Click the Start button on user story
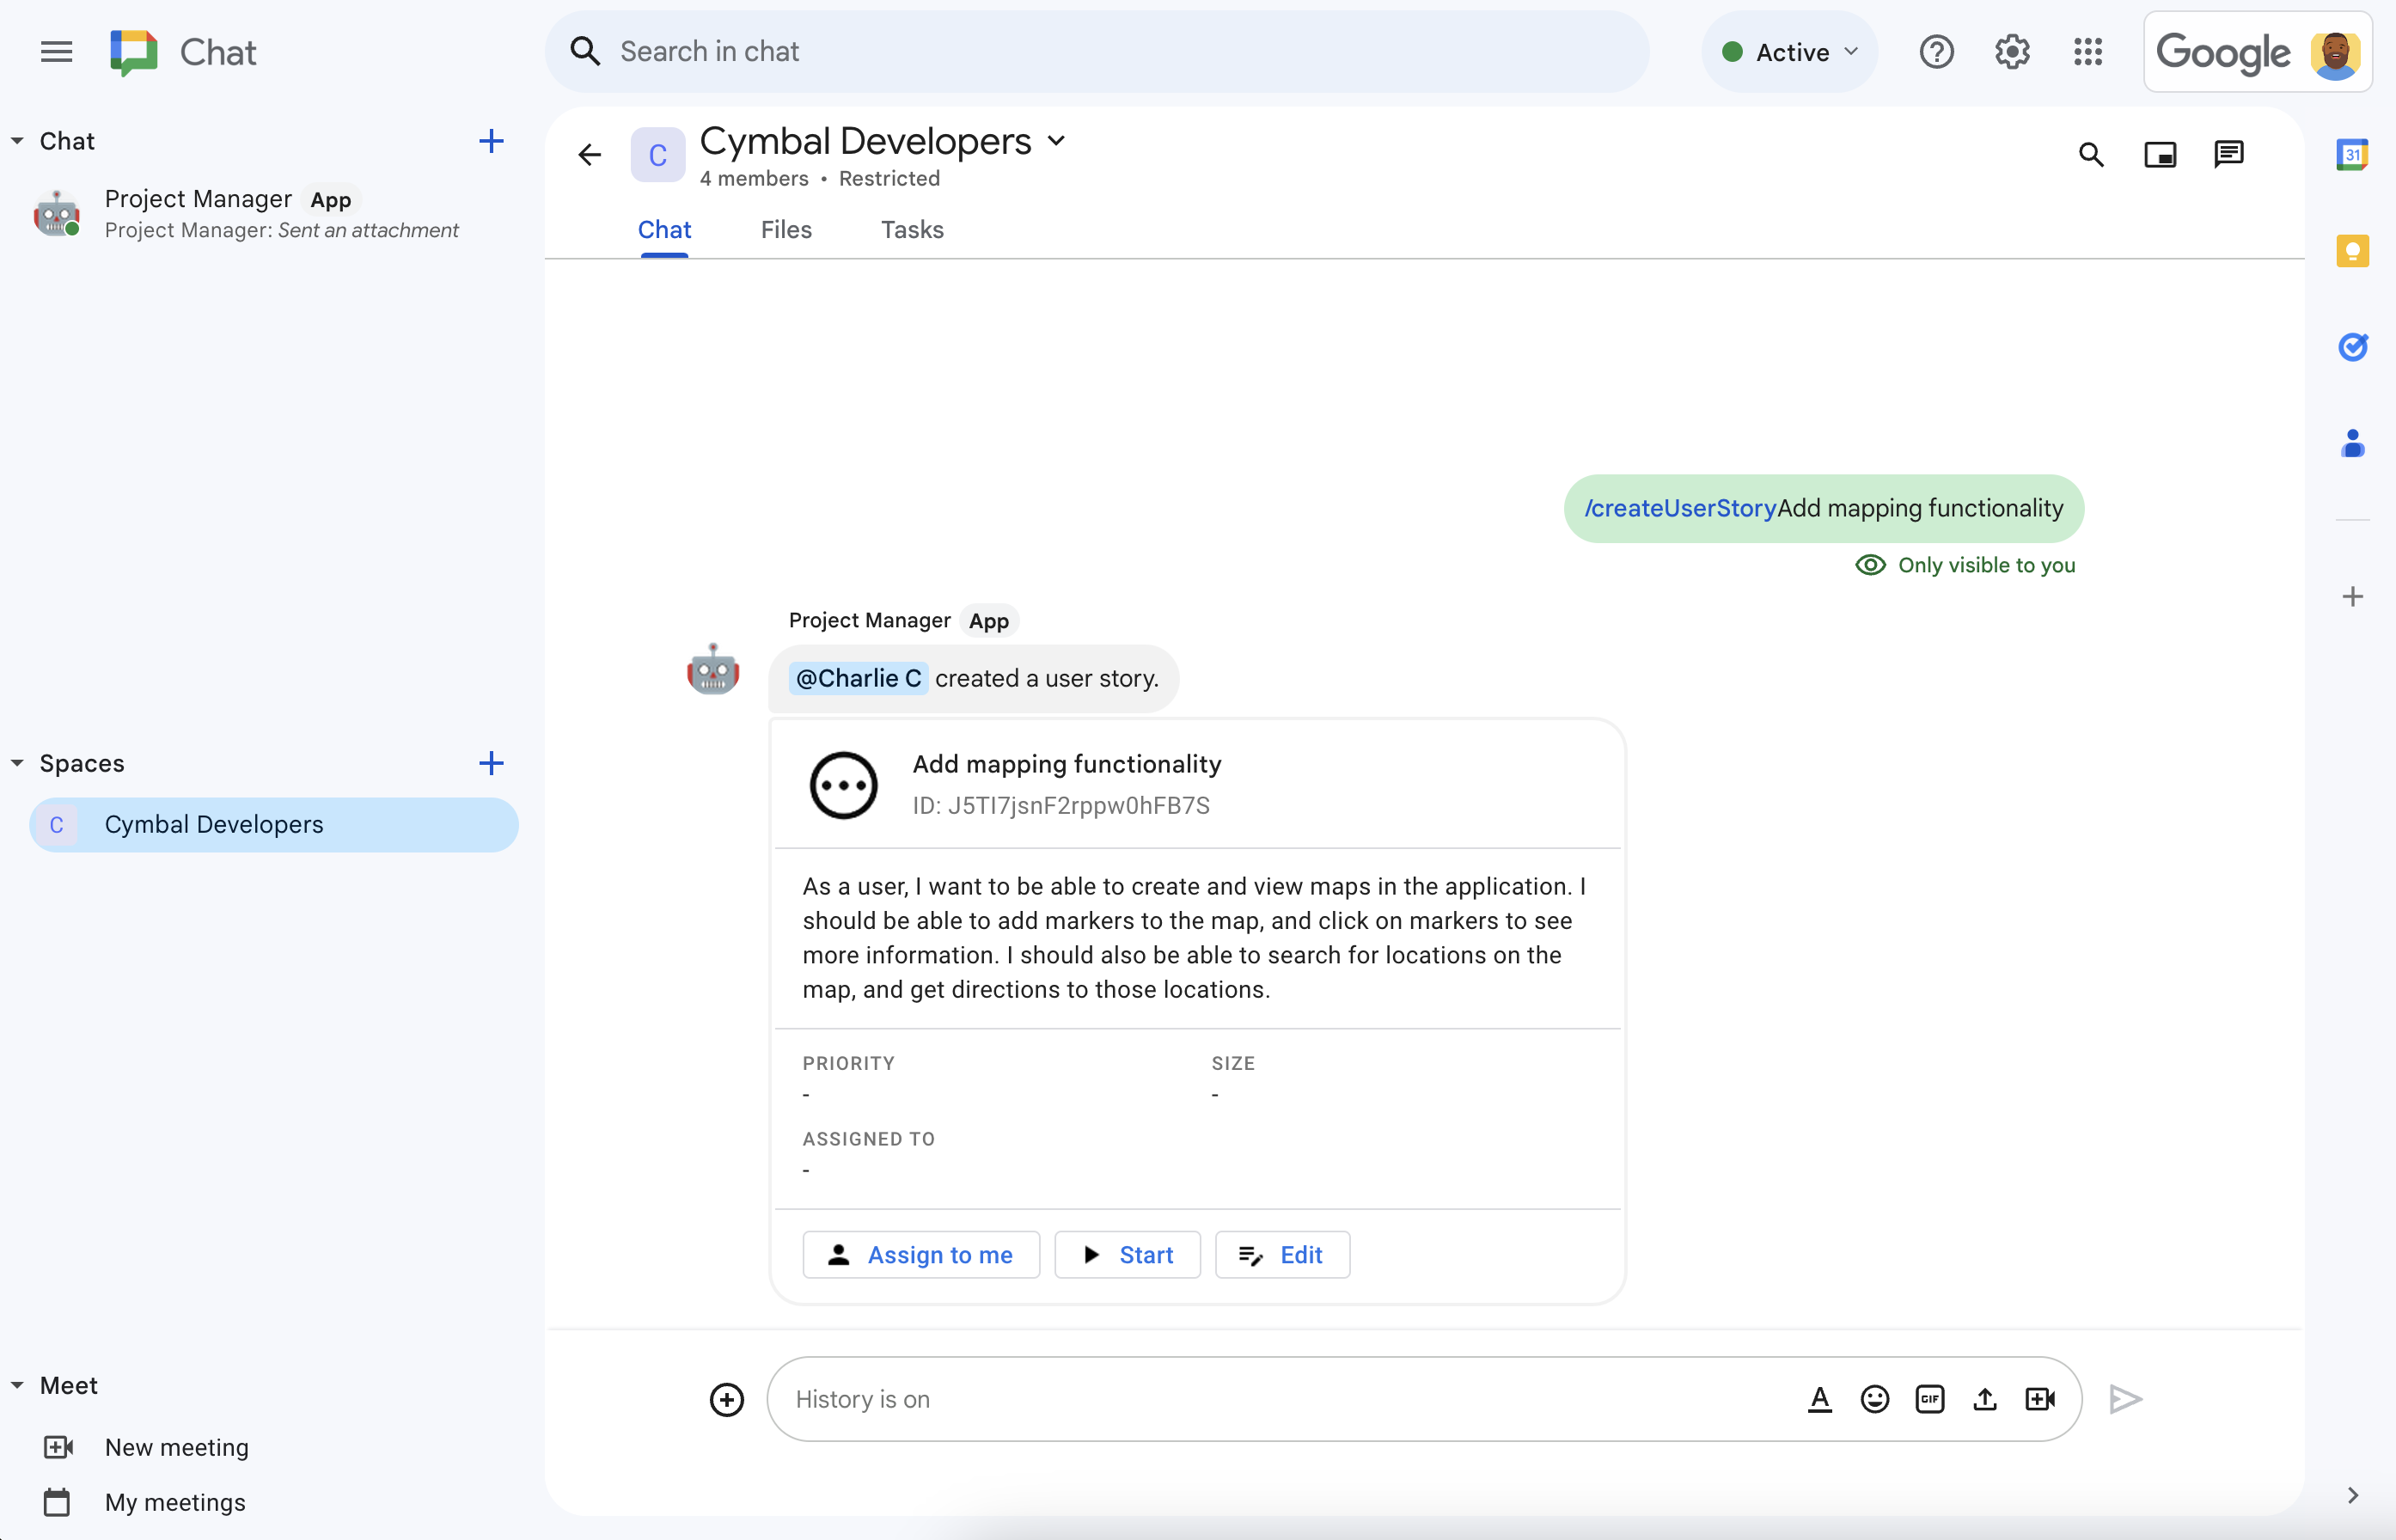This screenshot has width=2396, height=1540. pos(1125,1254)
